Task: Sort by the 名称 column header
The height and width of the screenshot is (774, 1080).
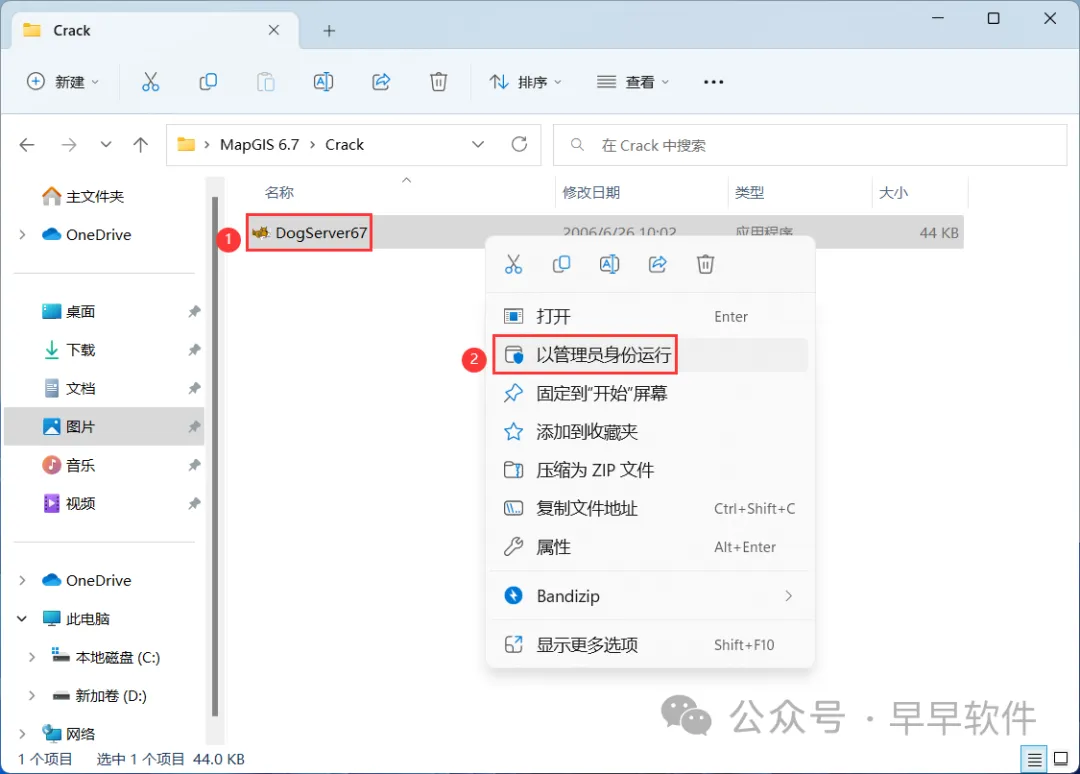Action: [x=279, y=193]
